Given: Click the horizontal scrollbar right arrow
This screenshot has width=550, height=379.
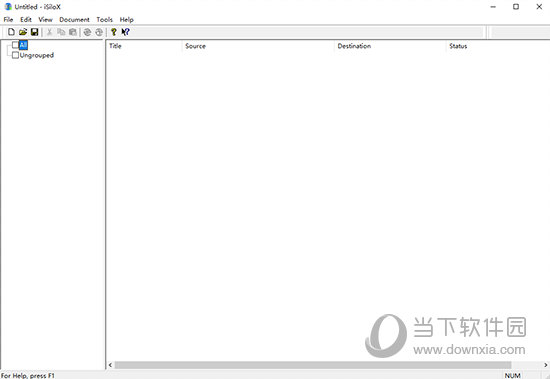Looking at the screenshot, I should [x=545, y=365].
